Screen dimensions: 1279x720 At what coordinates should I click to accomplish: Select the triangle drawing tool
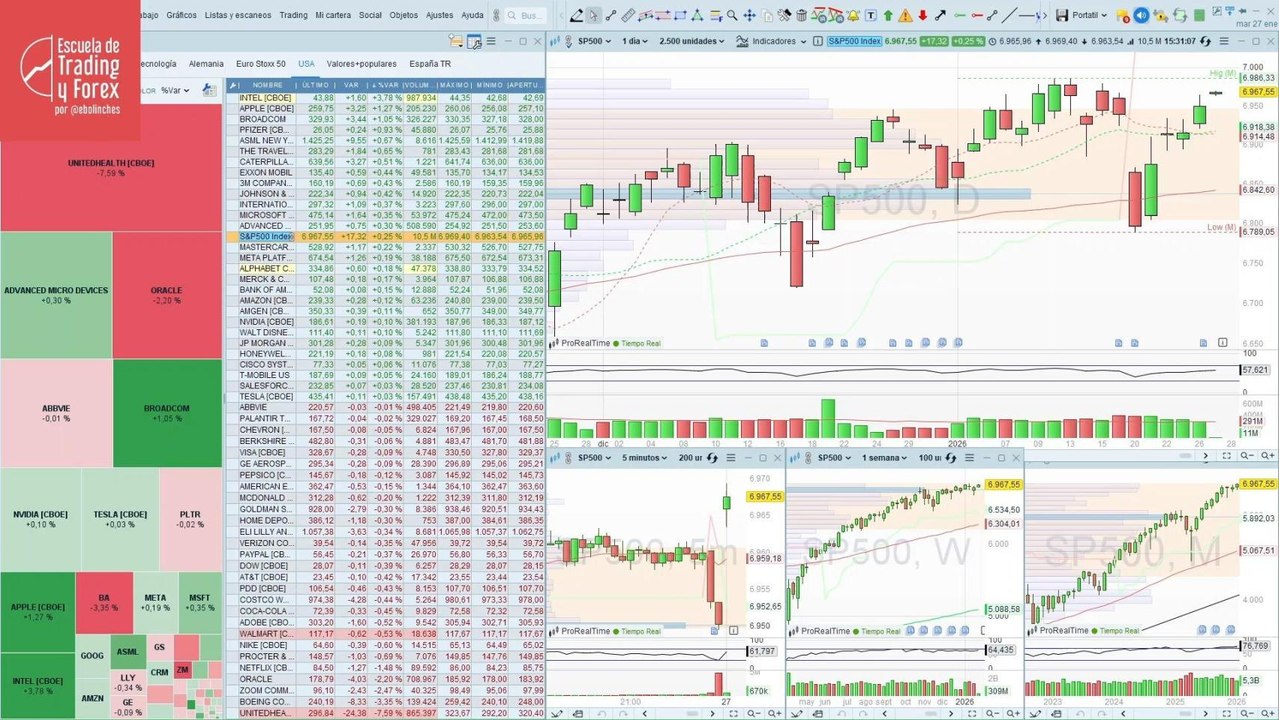[x=697, y=15]
